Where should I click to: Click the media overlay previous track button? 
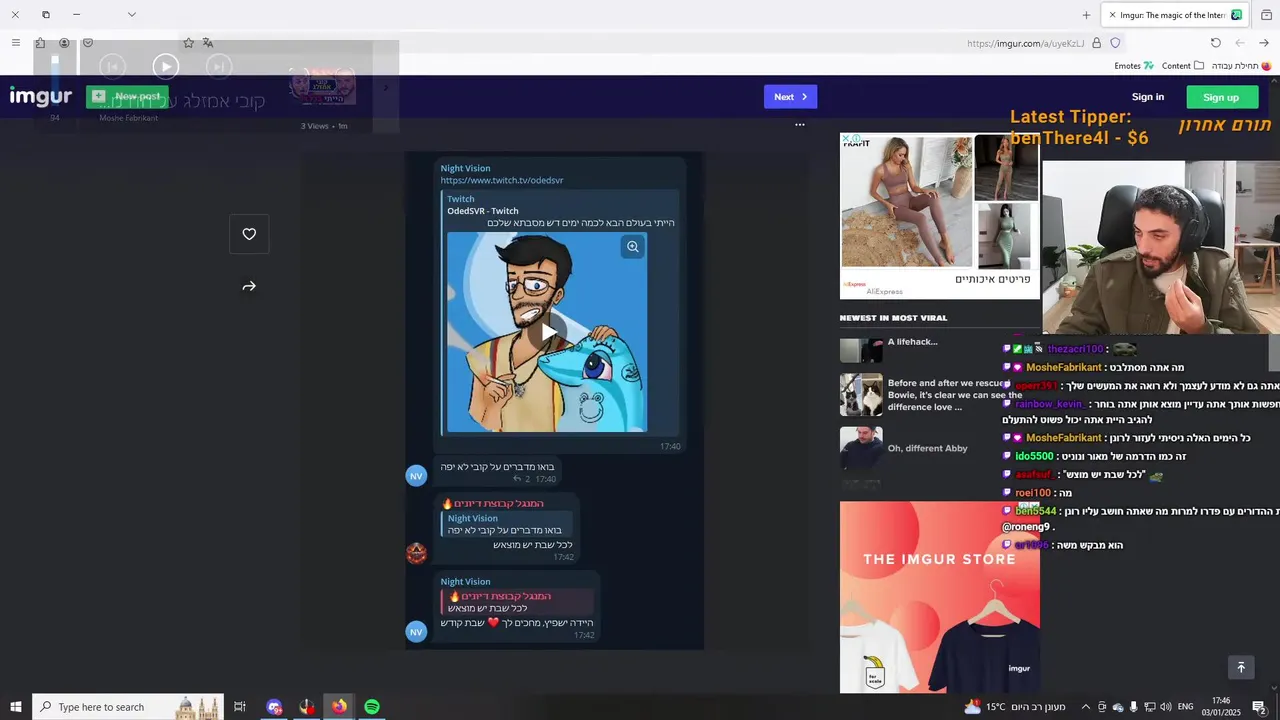(113, 67)
